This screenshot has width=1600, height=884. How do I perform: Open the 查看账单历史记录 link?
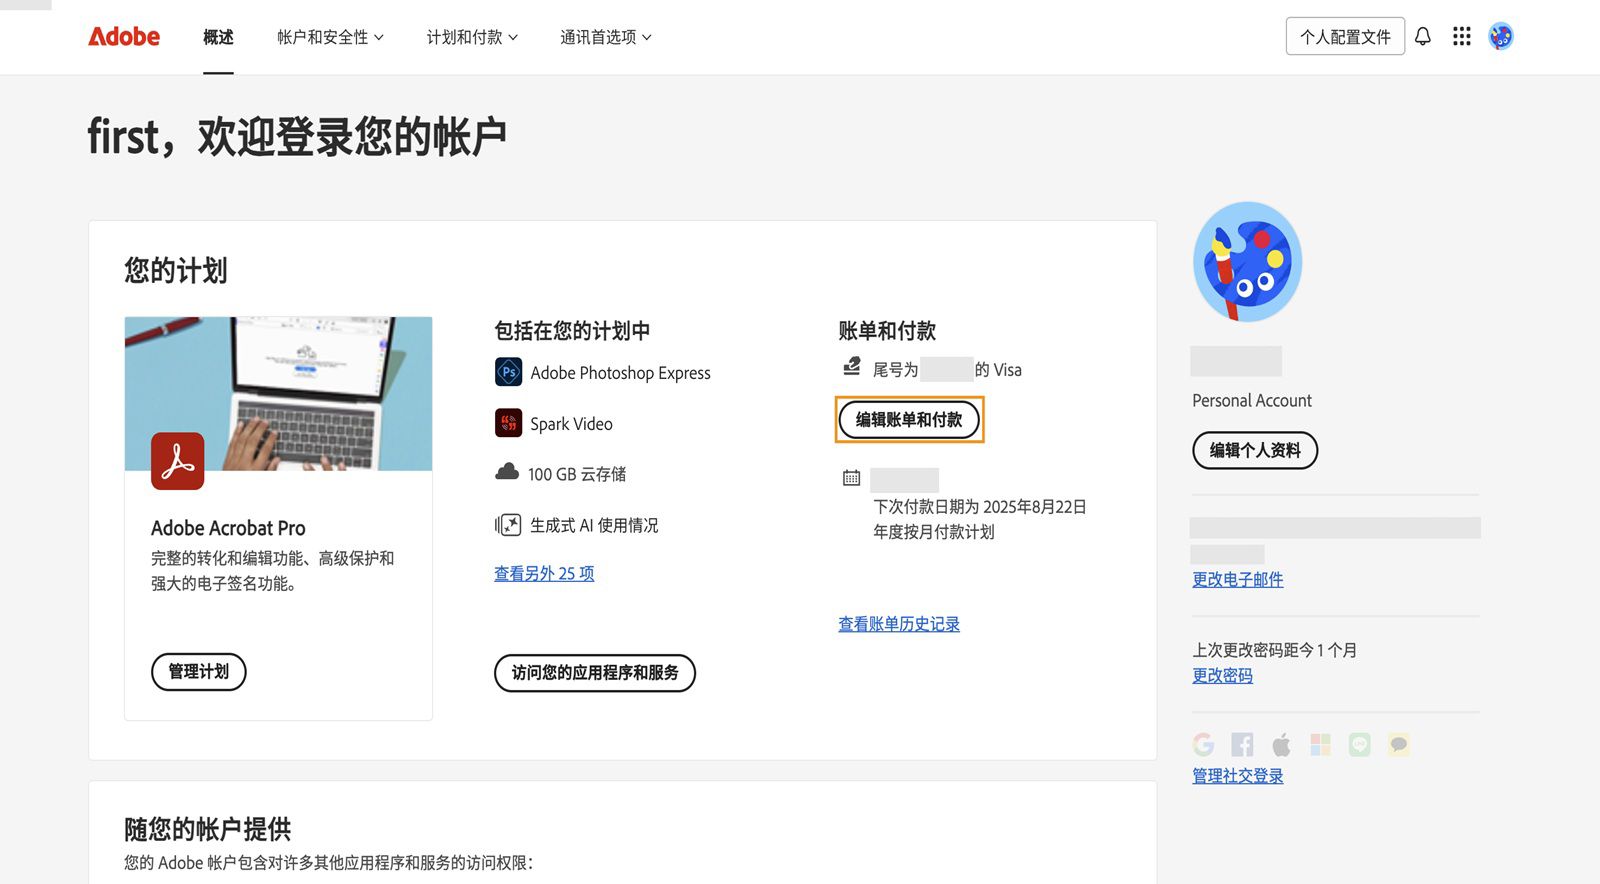pyautogui.click(x=899, y=623)
